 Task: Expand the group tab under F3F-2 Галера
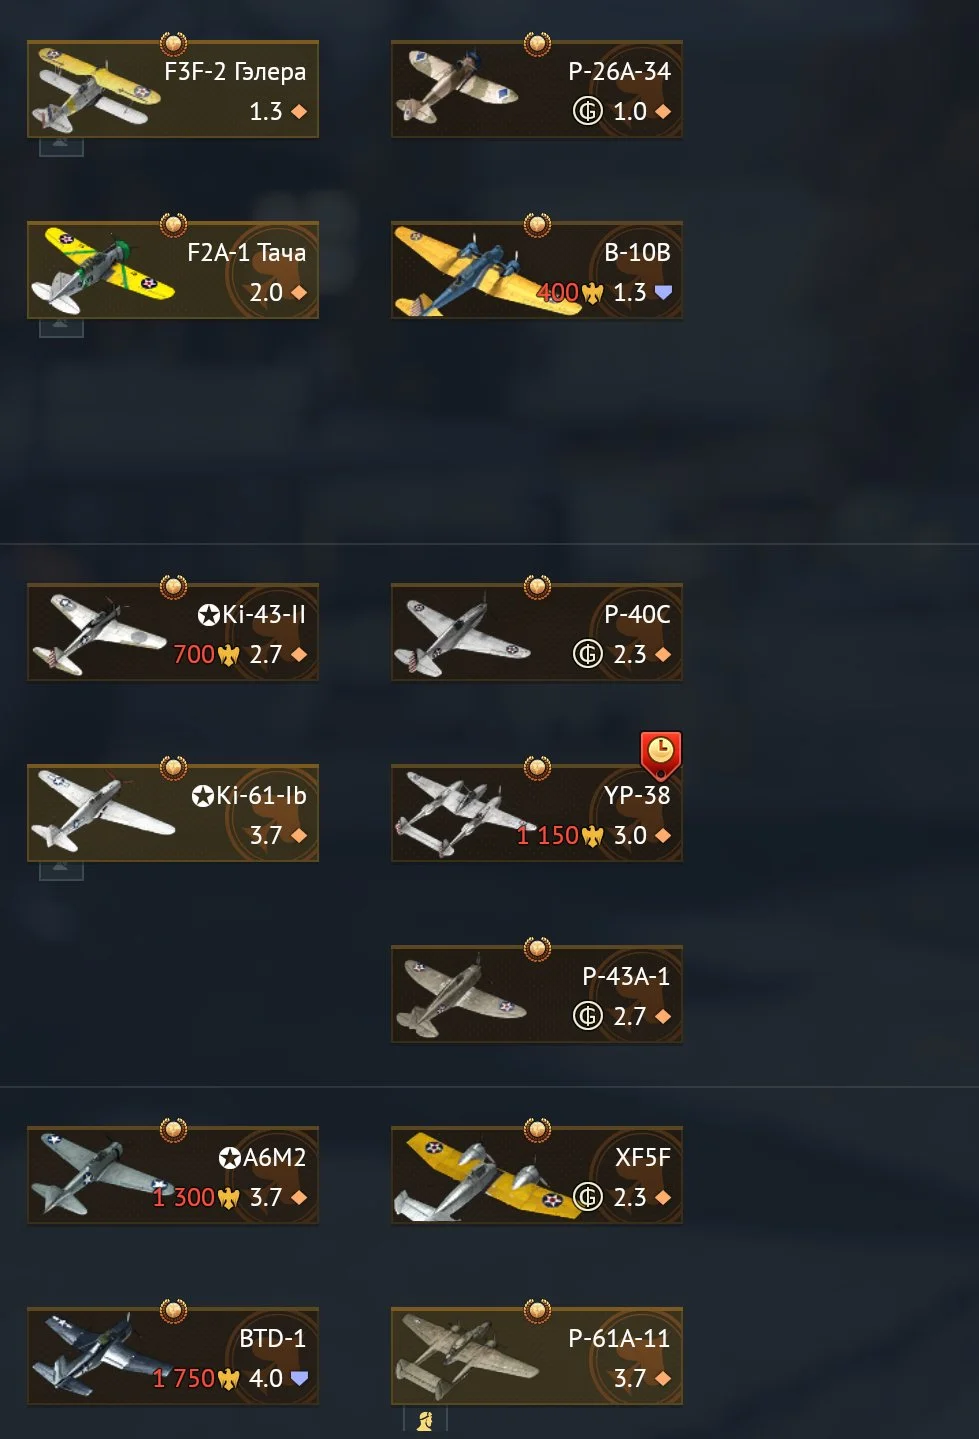(x=61, y=147)
